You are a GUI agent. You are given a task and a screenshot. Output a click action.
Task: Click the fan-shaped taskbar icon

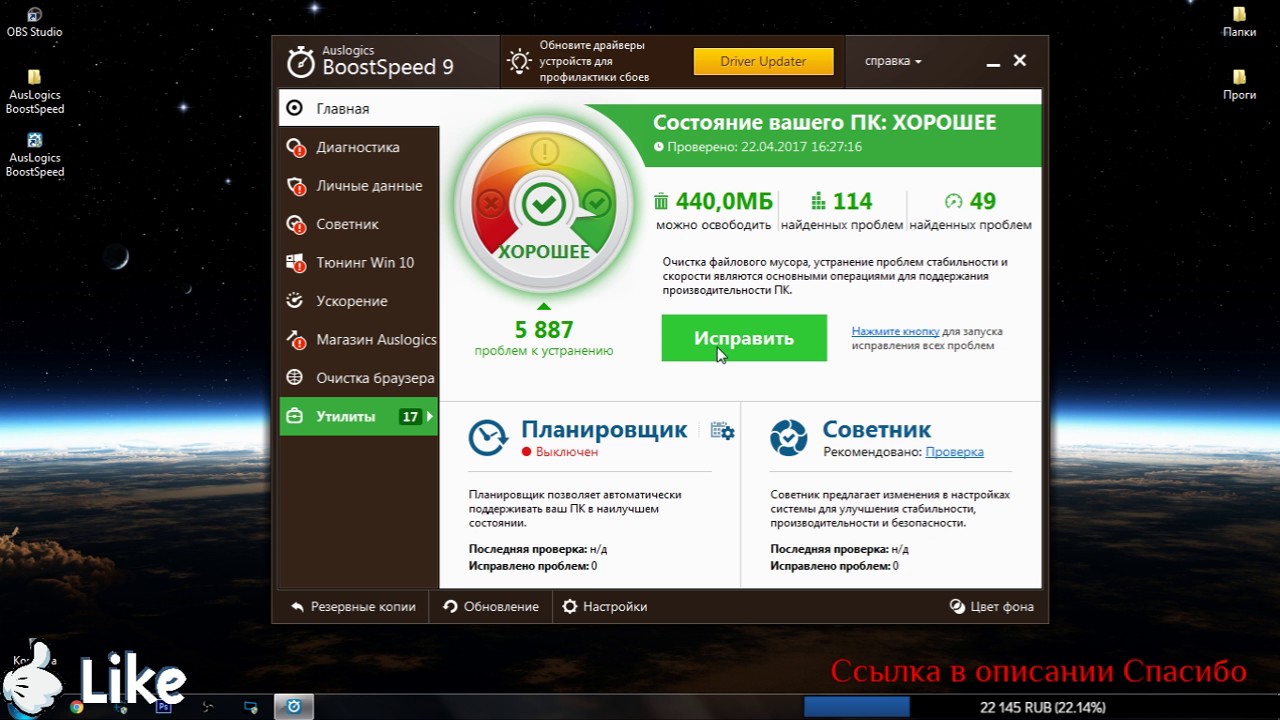[x=208, y=707]
